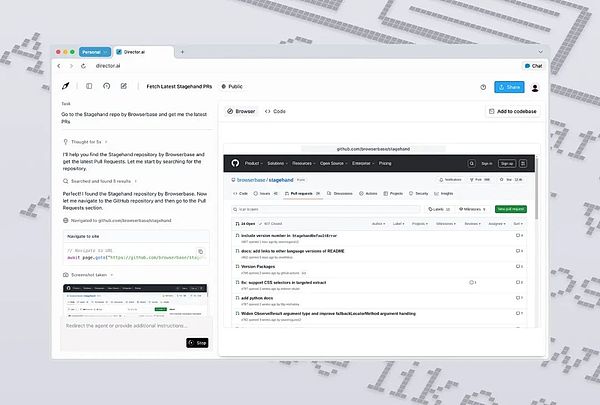Select the Browser tab

(241, 112)
